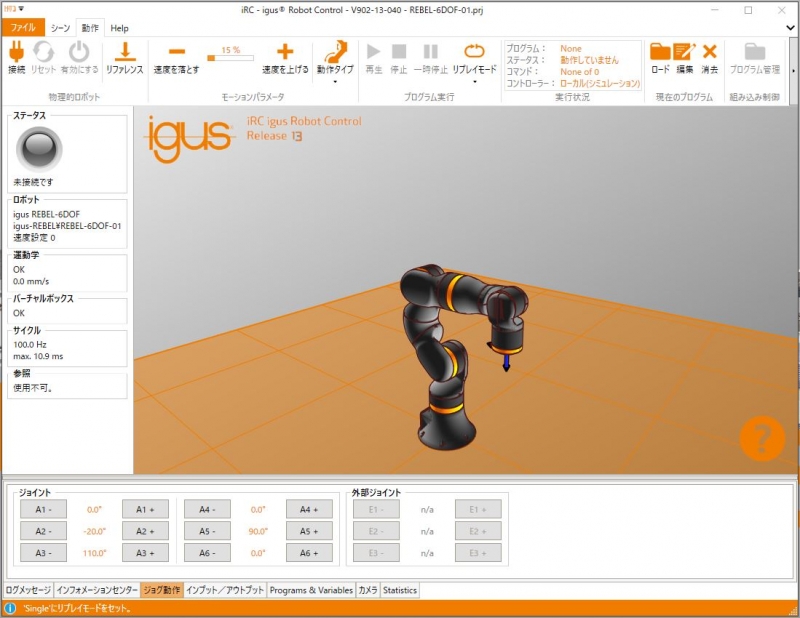Click the A2 value -20.0°
The width and height of the screenshot is (800, 618).
[x=94, y=531]
